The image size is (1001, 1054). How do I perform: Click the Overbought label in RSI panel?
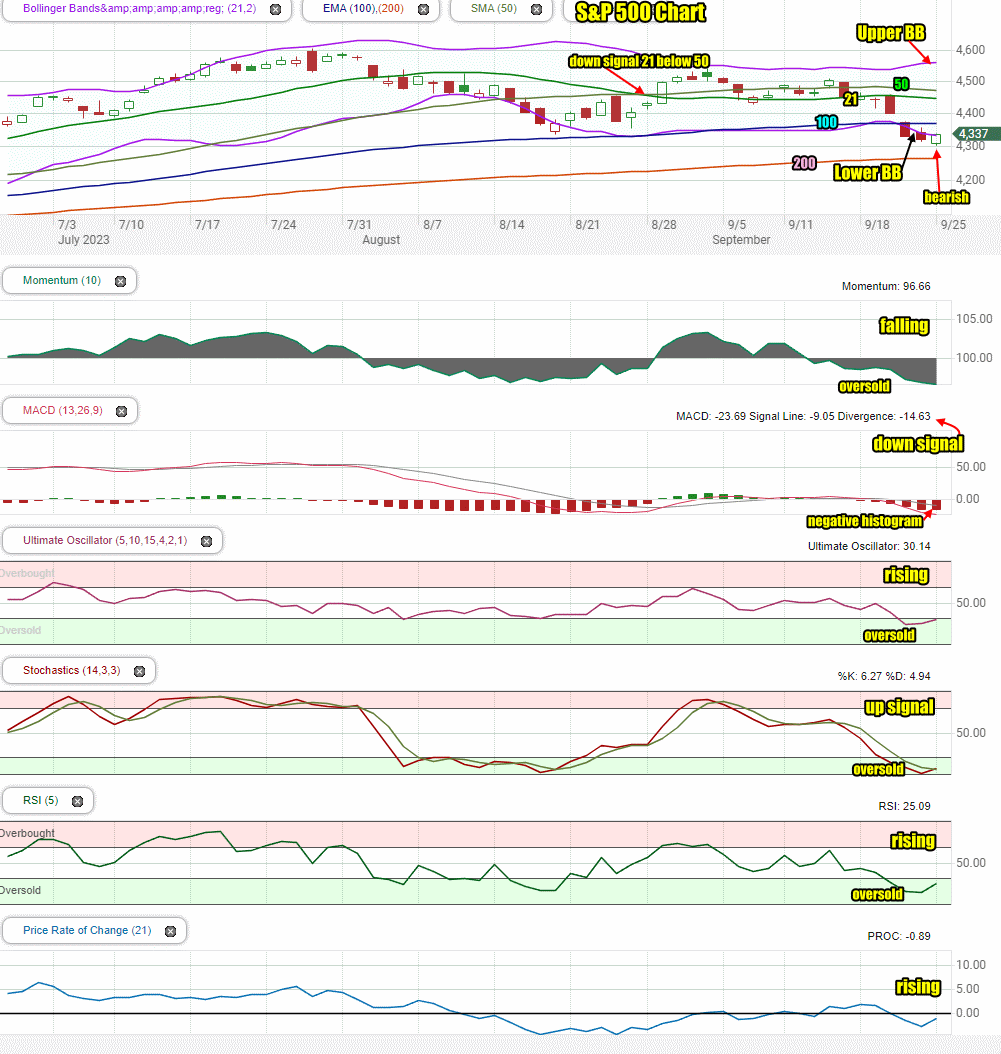click(27, 834)
